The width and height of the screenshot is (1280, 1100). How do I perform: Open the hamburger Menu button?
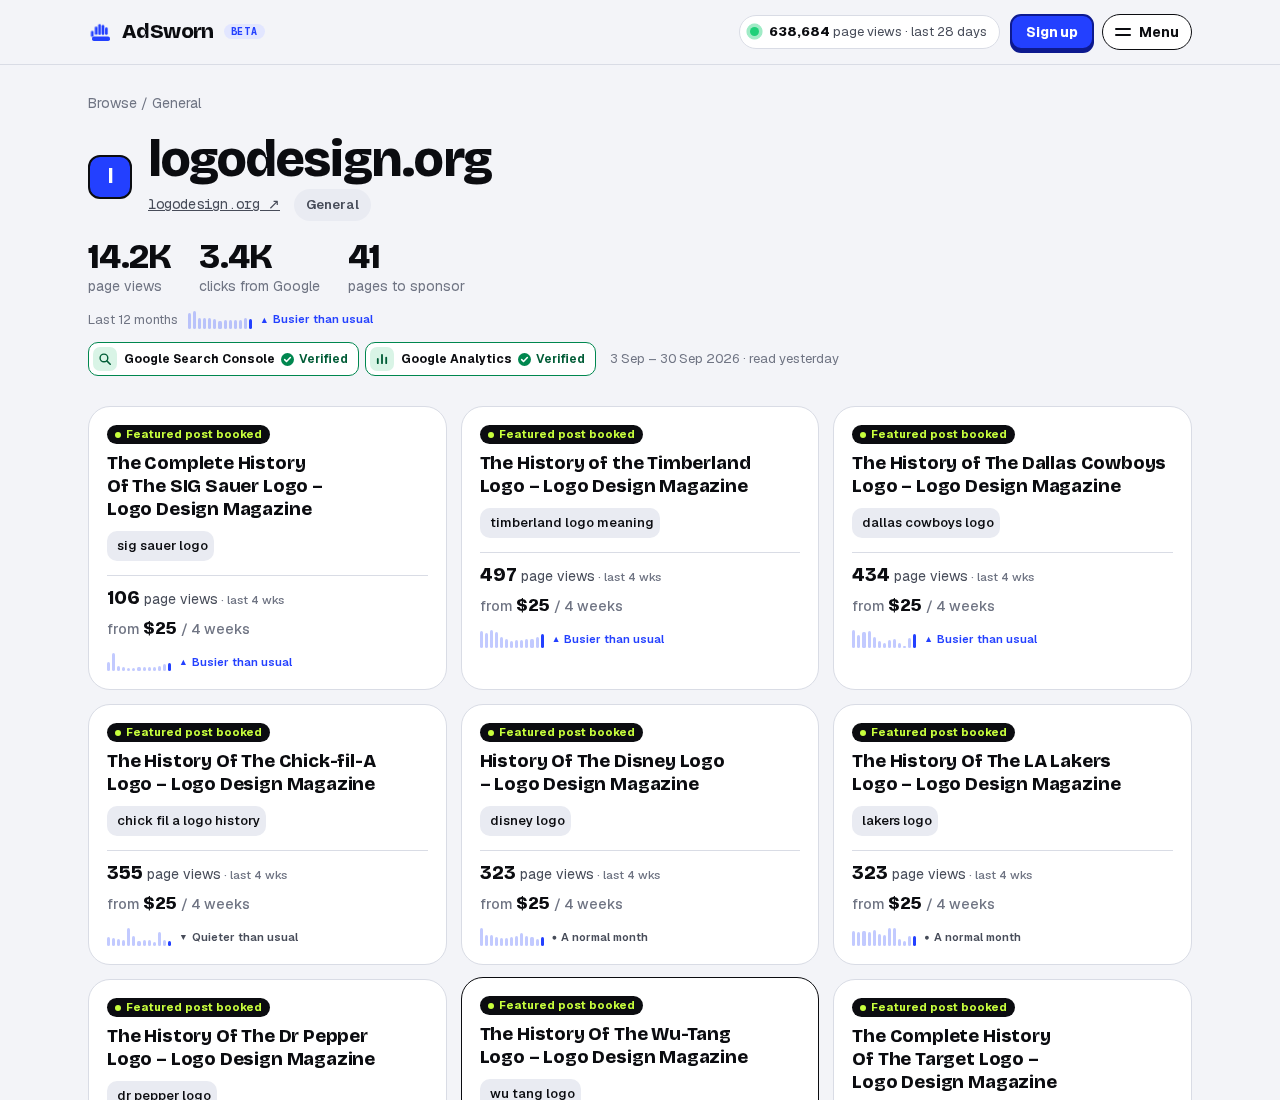pyautogui.click(x=1147, y=32)
